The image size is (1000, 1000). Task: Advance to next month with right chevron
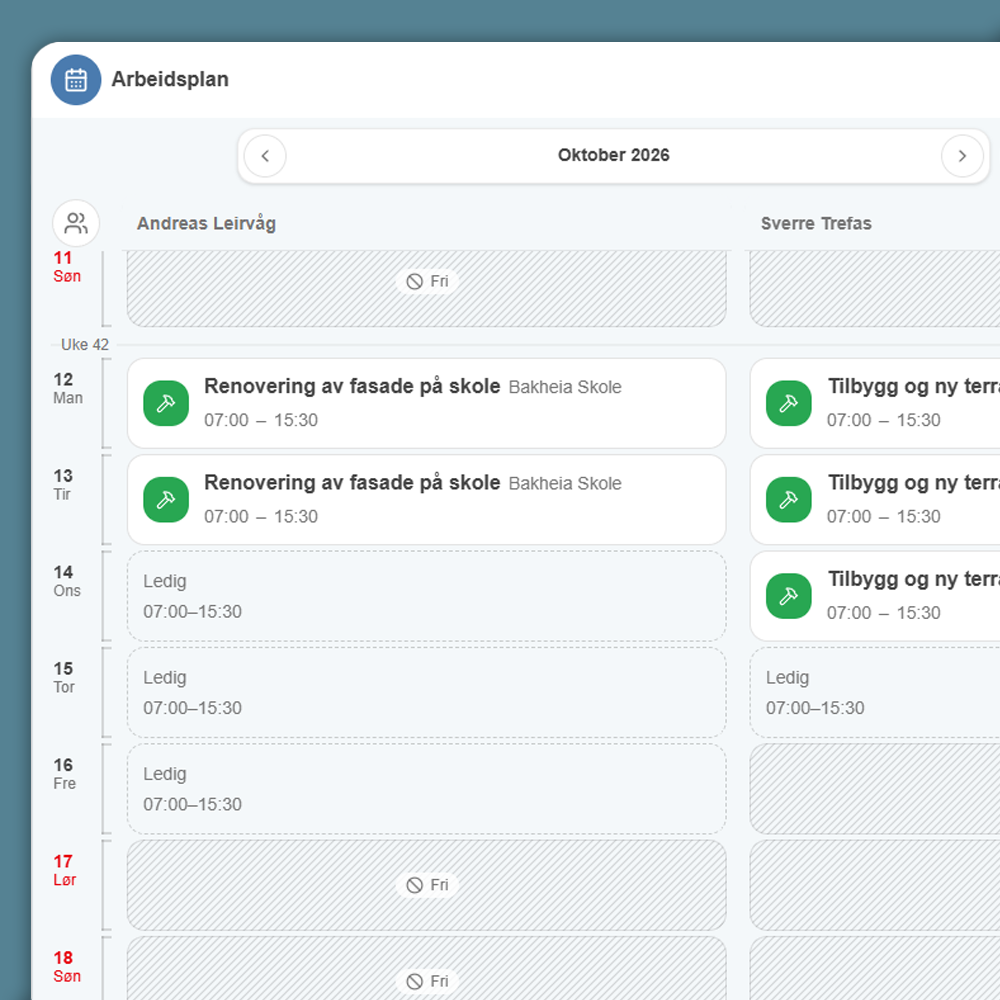click(x=962, y=156)
